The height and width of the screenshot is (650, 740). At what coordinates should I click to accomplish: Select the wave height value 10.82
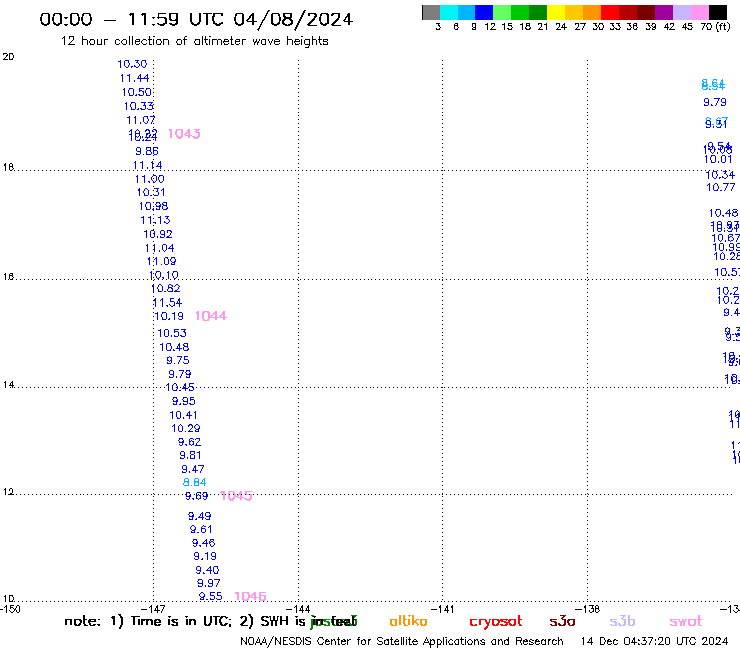click(x=166, y=288)
